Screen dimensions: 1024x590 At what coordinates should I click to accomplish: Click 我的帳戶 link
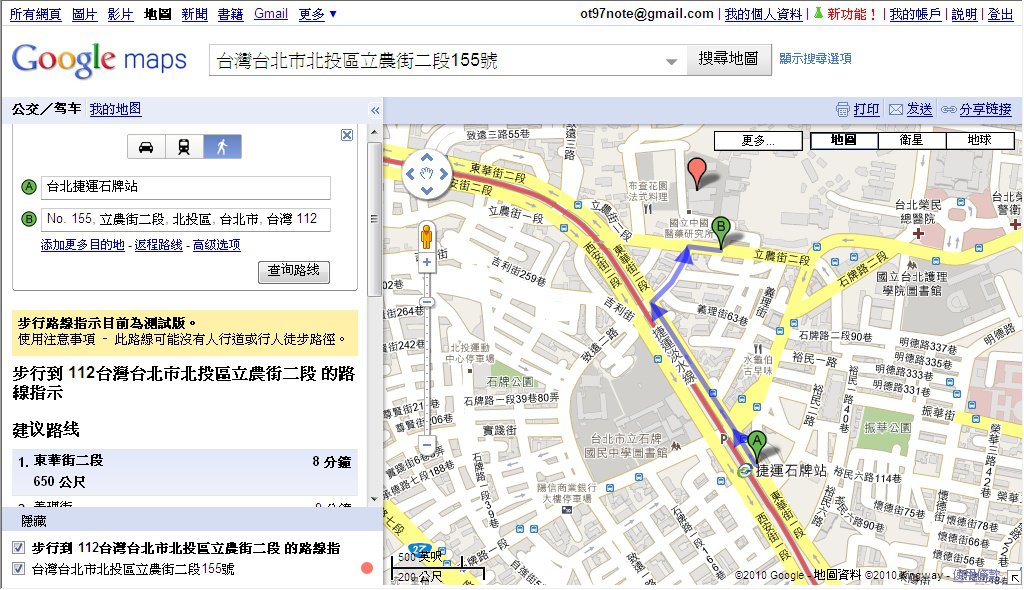click(916, 14)
